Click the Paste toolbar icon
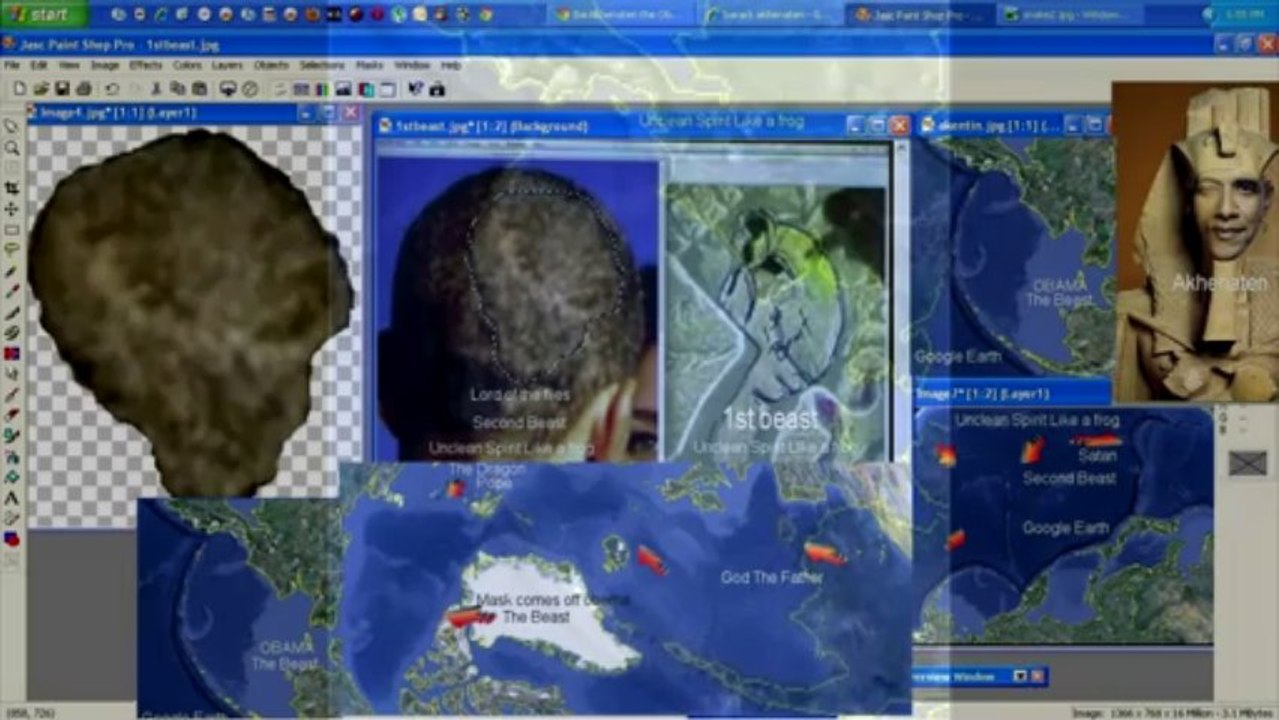The image size is (1279, 720). pyautogui.click(x=199, y=89)
